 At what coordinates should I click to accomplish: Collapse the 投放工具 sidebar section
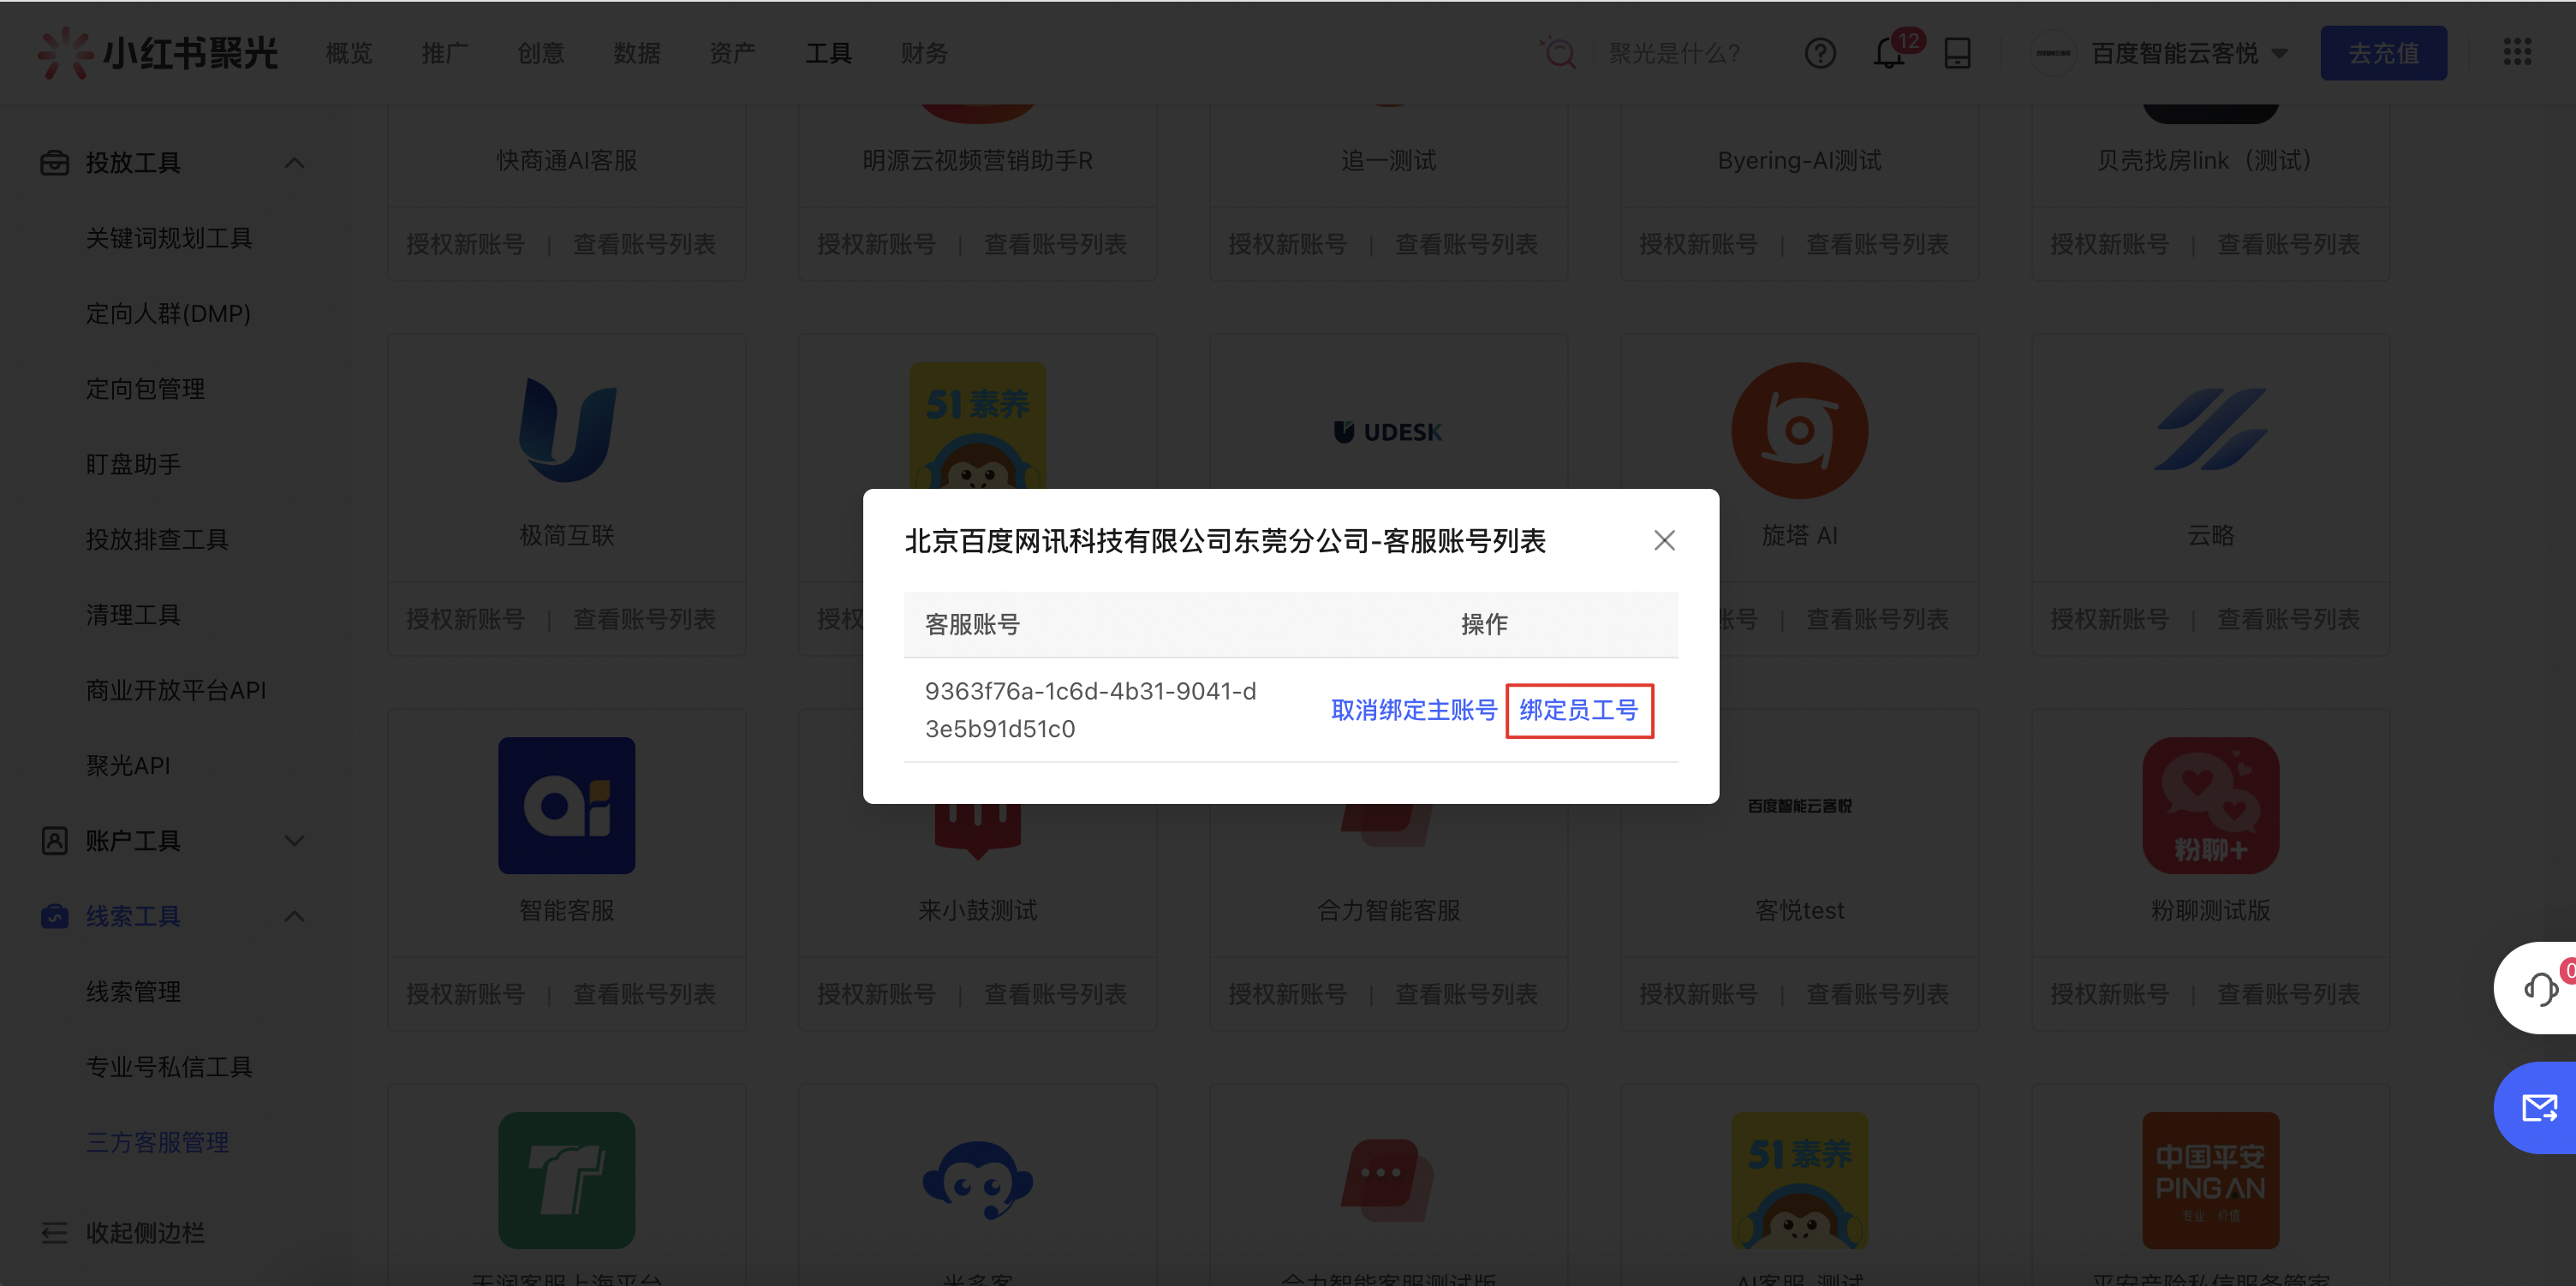coord(294,162)
